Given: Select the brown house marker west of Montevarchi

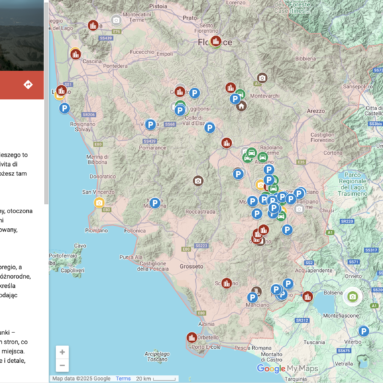Looking at the screenshot, I should coord(241,106).
